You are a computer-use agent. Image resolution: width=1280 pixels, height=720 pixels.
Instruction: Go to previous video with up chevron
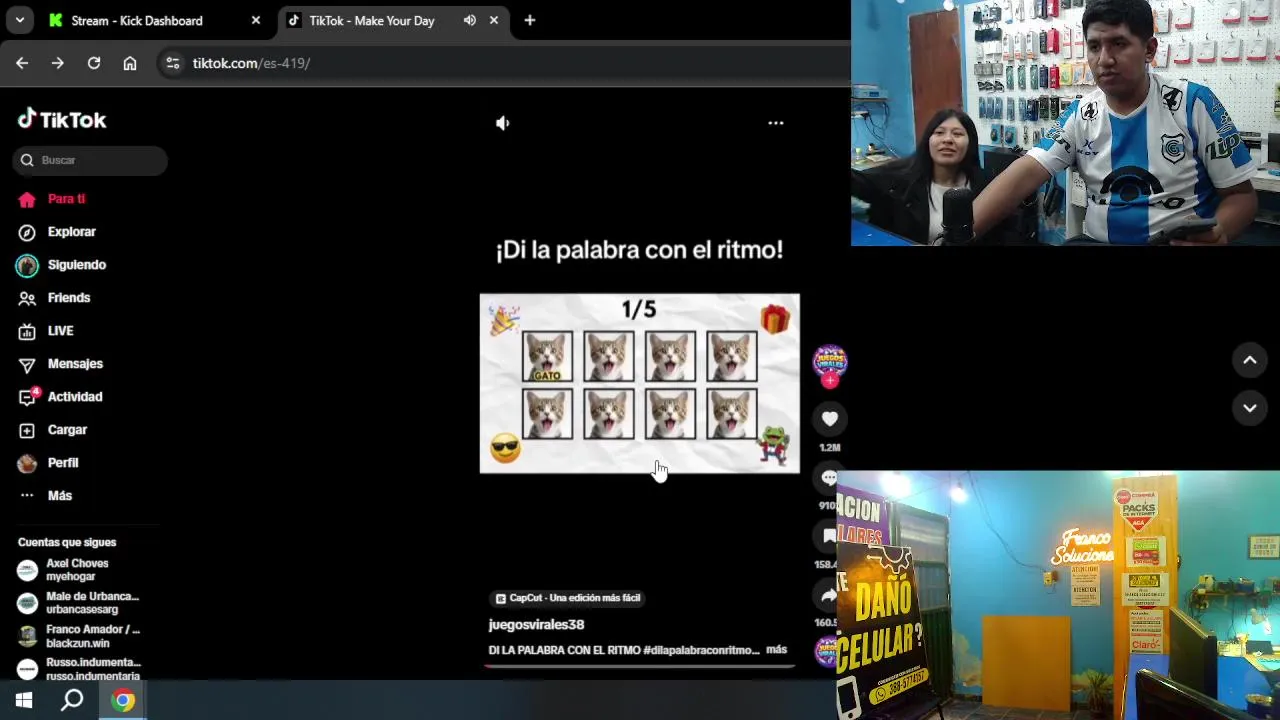coord(1250,360)
